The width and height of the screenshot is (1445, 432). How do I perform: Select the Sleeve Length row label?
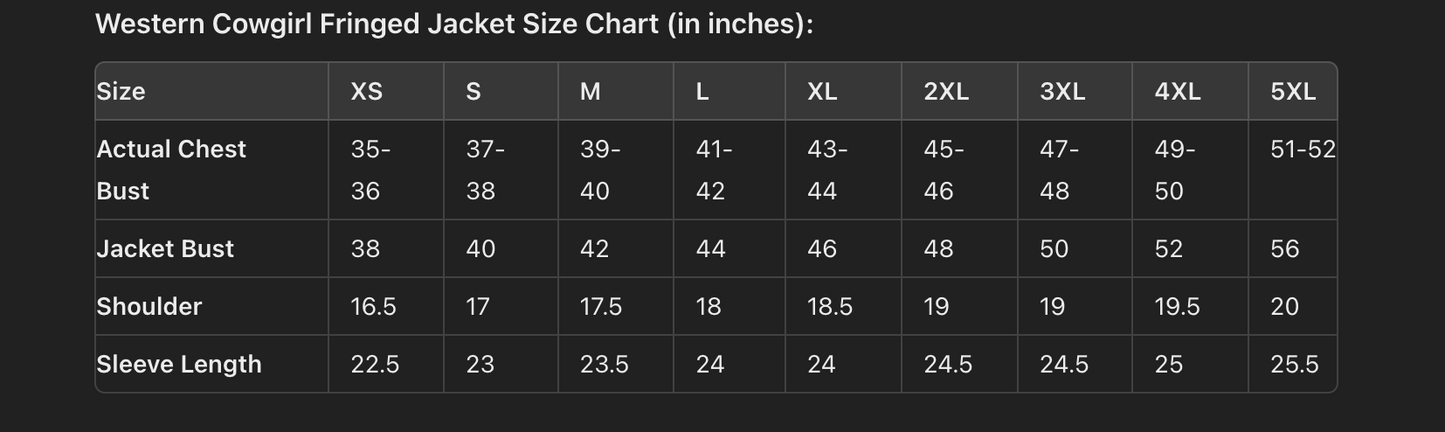(179, 364)
